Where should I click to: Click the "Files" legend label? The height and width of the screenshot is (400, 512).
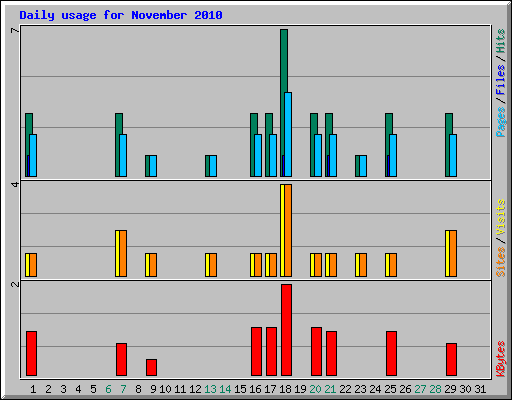[x=500, y=80]
